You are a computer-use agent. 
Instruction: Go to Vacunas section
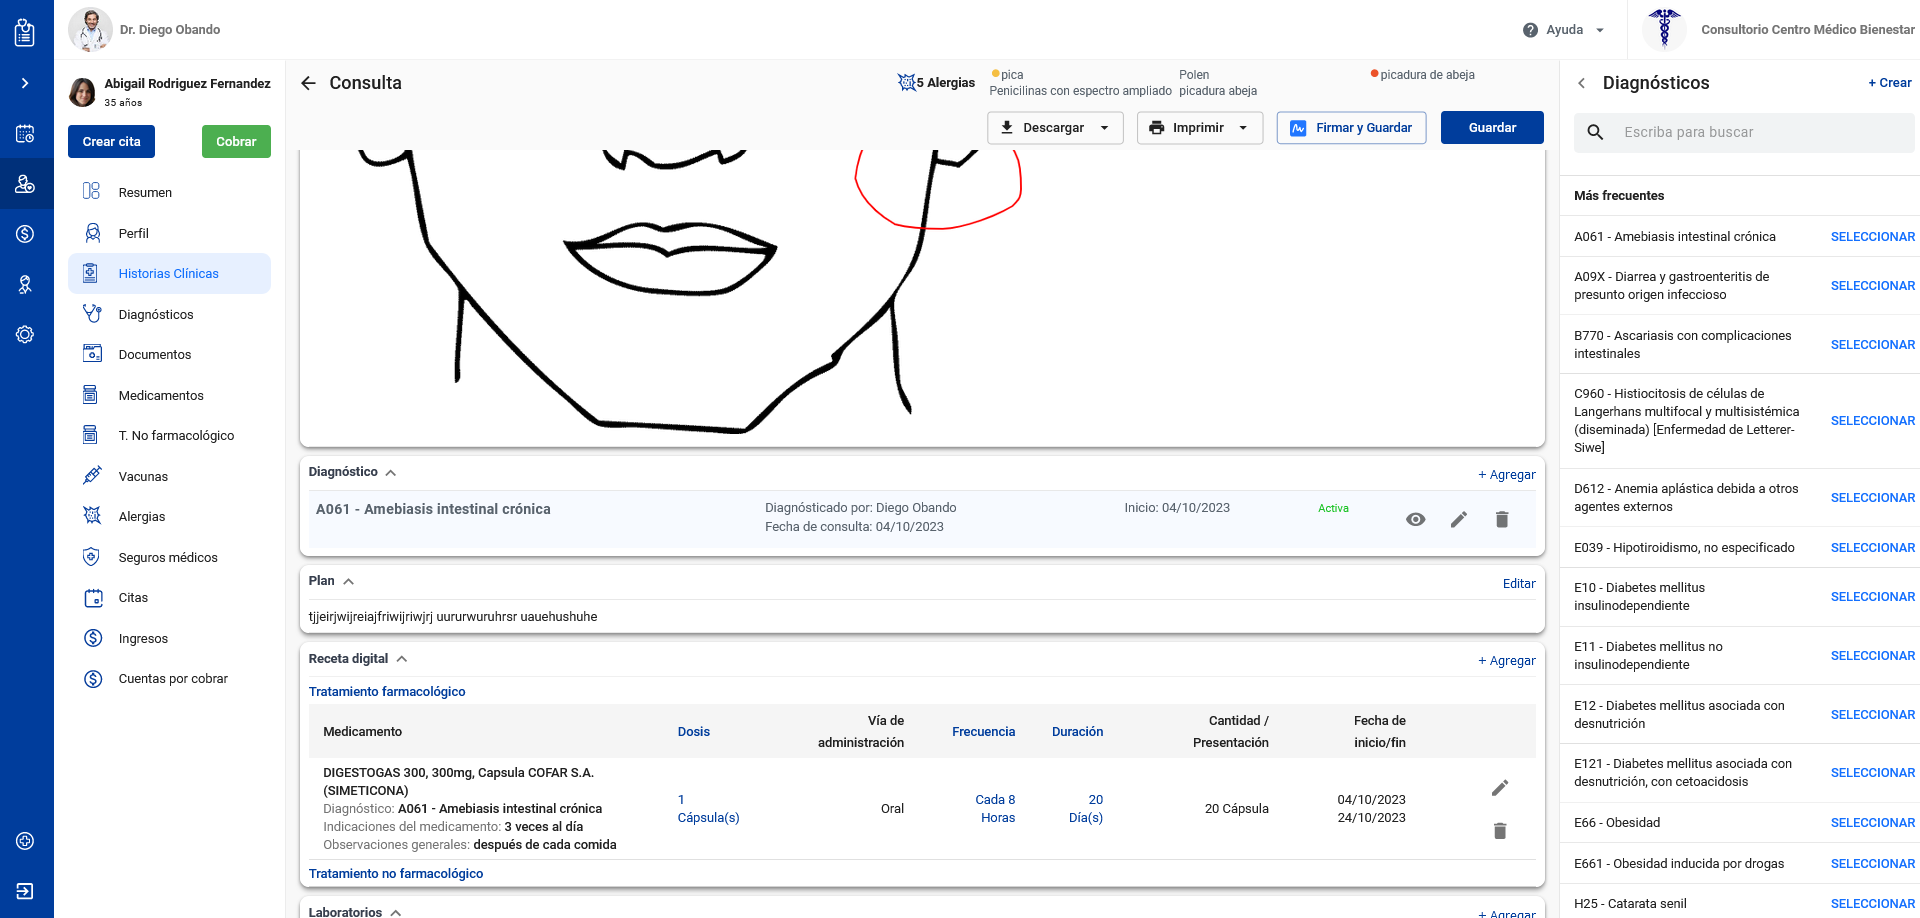[143, 477]
